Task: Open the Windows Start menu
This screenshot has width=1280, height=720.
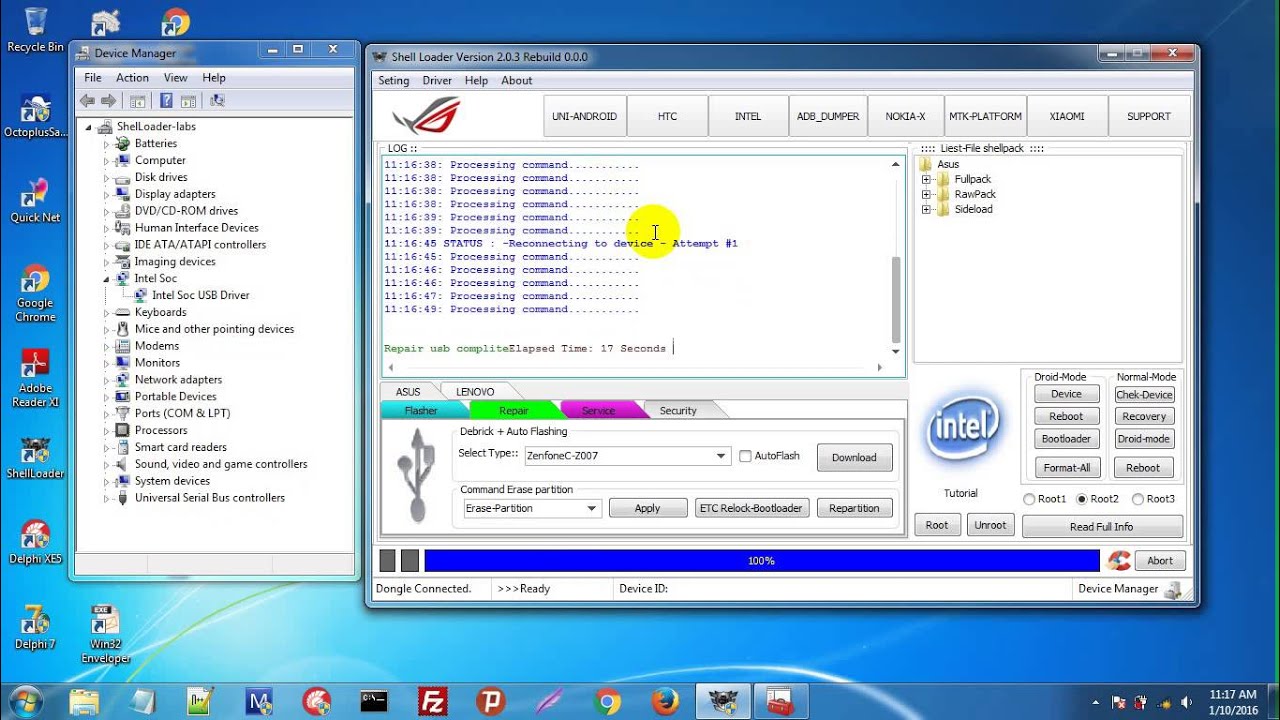Action: click(24, 701)
